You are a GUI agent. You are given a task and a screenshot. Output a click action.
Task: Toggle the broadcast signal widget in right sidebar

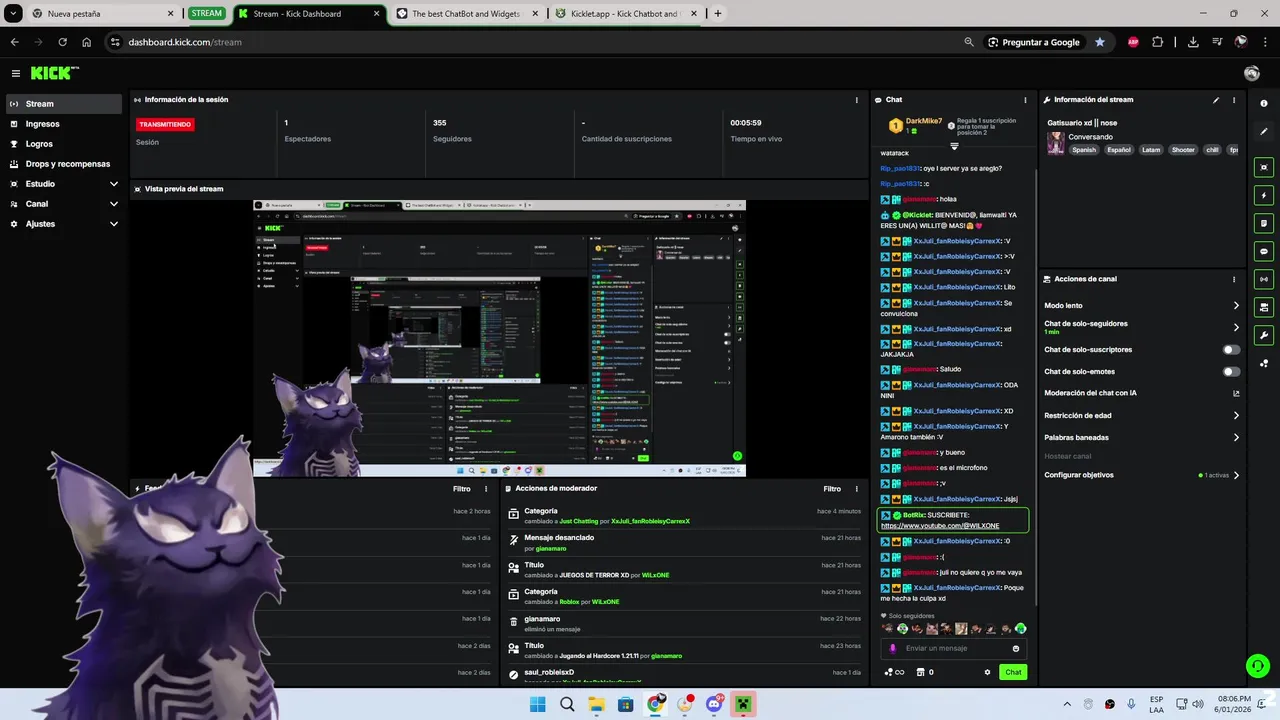tap(1264, 279)
